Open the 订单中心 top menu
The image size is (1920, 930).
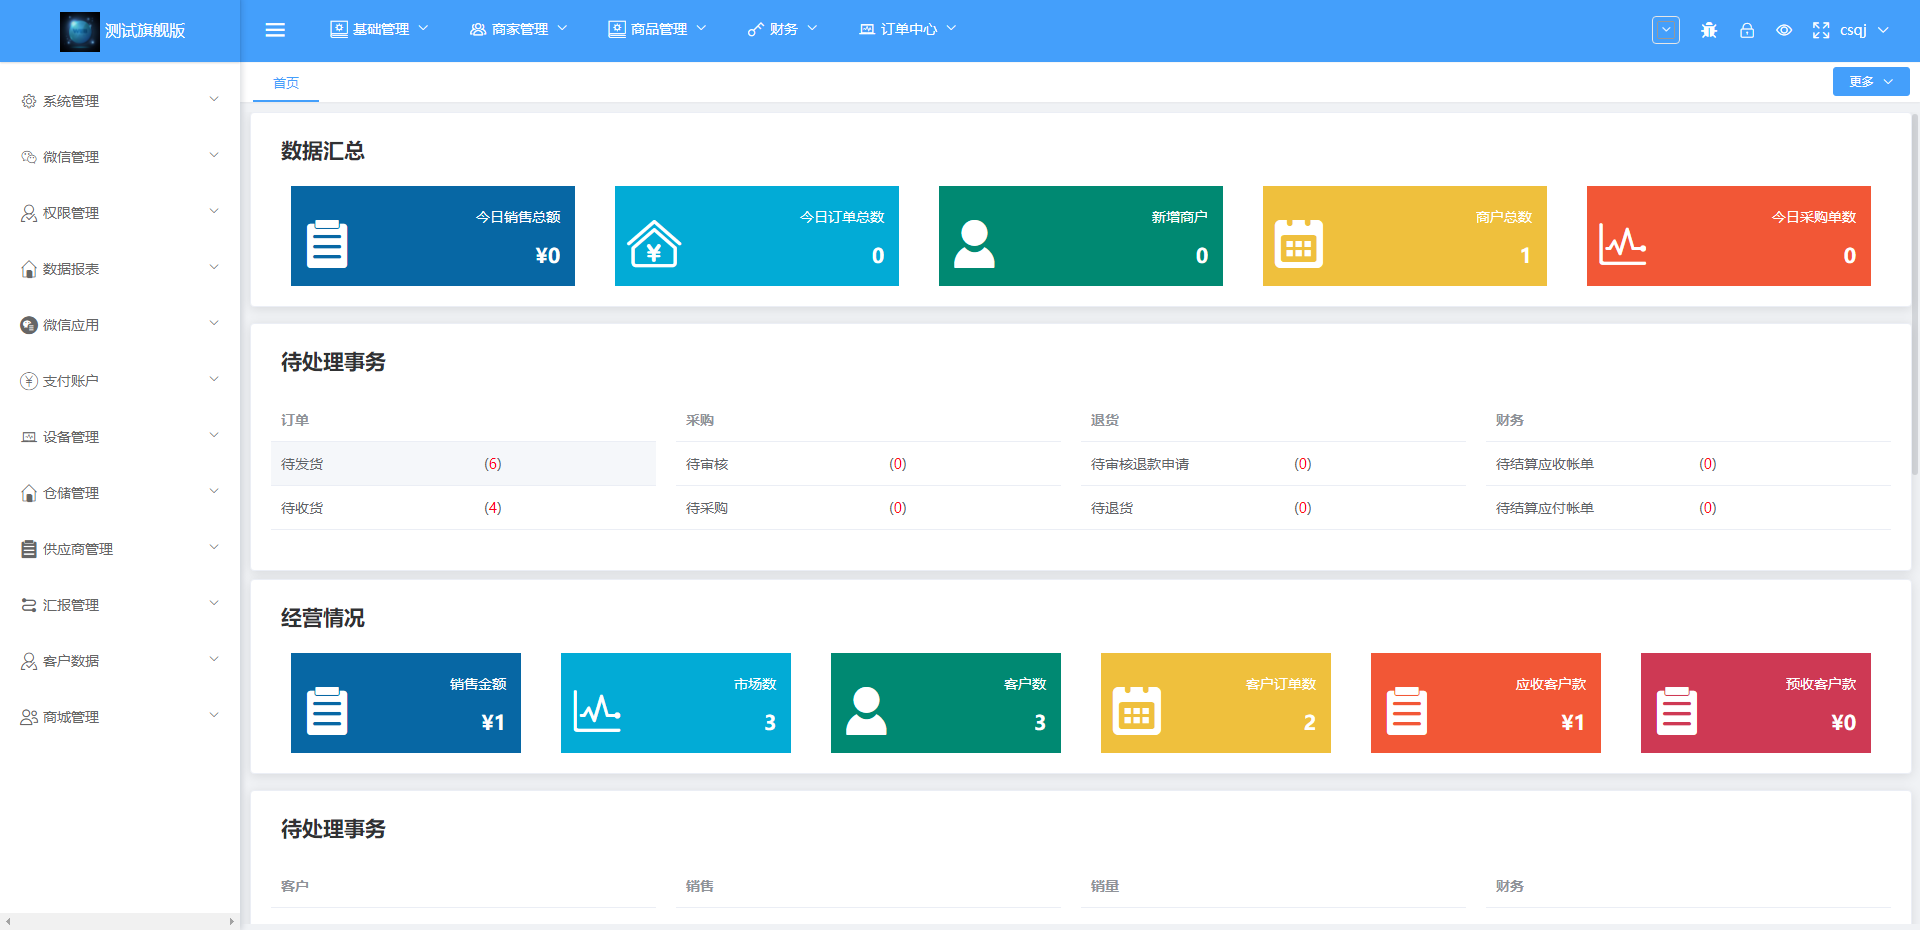click(x=907, y=29)
